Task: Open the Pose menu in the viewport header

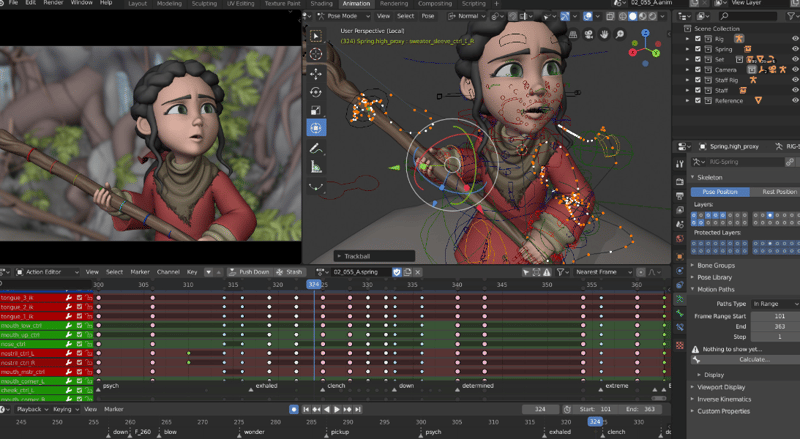Action: click(428, 16)
